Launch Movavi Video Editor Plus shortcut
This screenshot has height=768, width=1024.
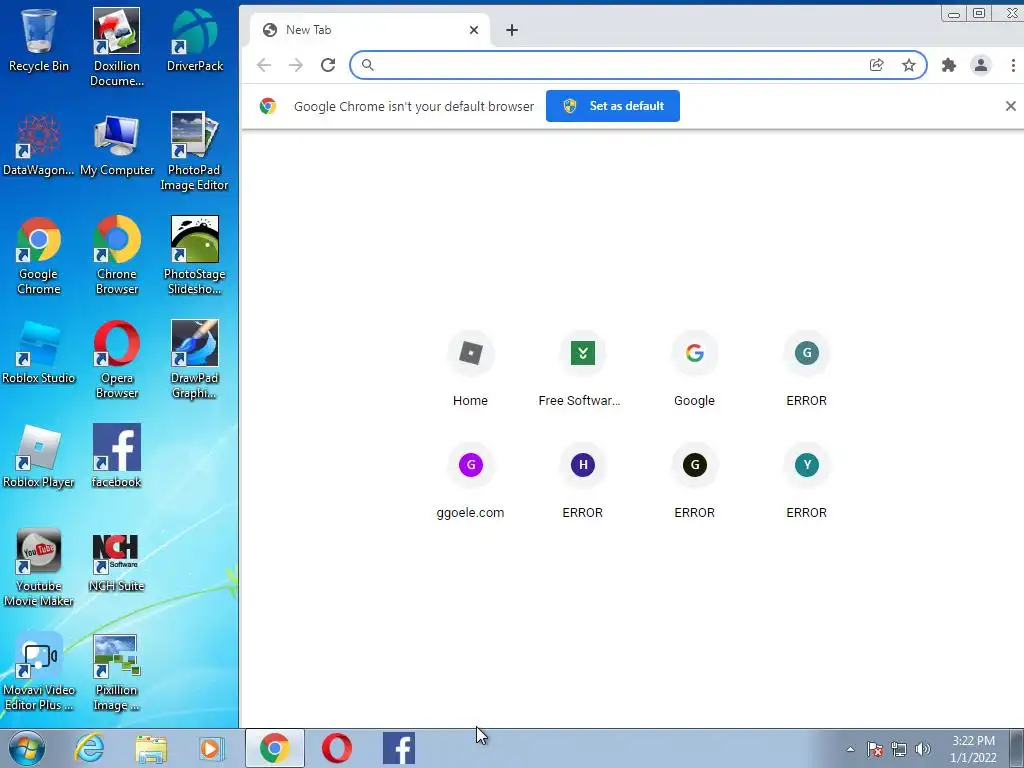tap(39, 672)
